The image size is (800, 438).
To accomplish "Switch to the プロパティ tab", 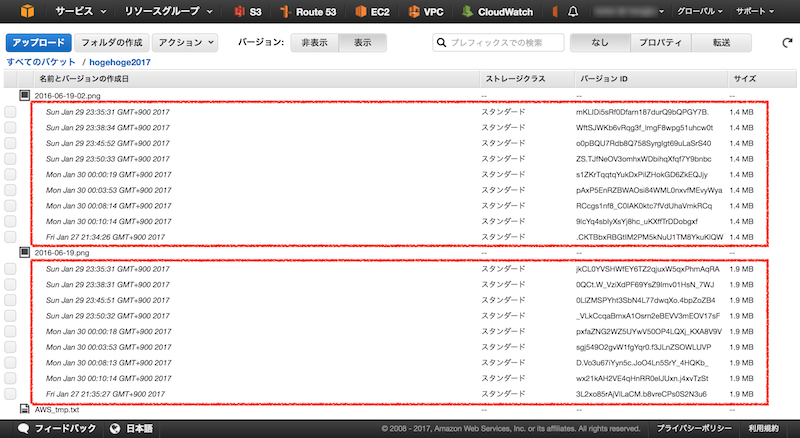I will 661,43.
